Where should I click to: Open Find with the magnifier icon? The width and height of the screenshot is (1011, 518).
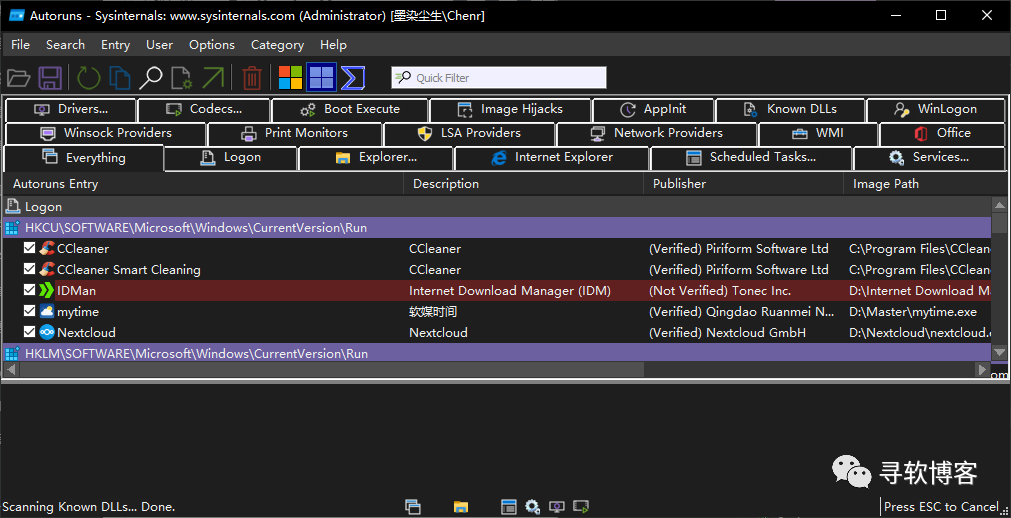151,77
